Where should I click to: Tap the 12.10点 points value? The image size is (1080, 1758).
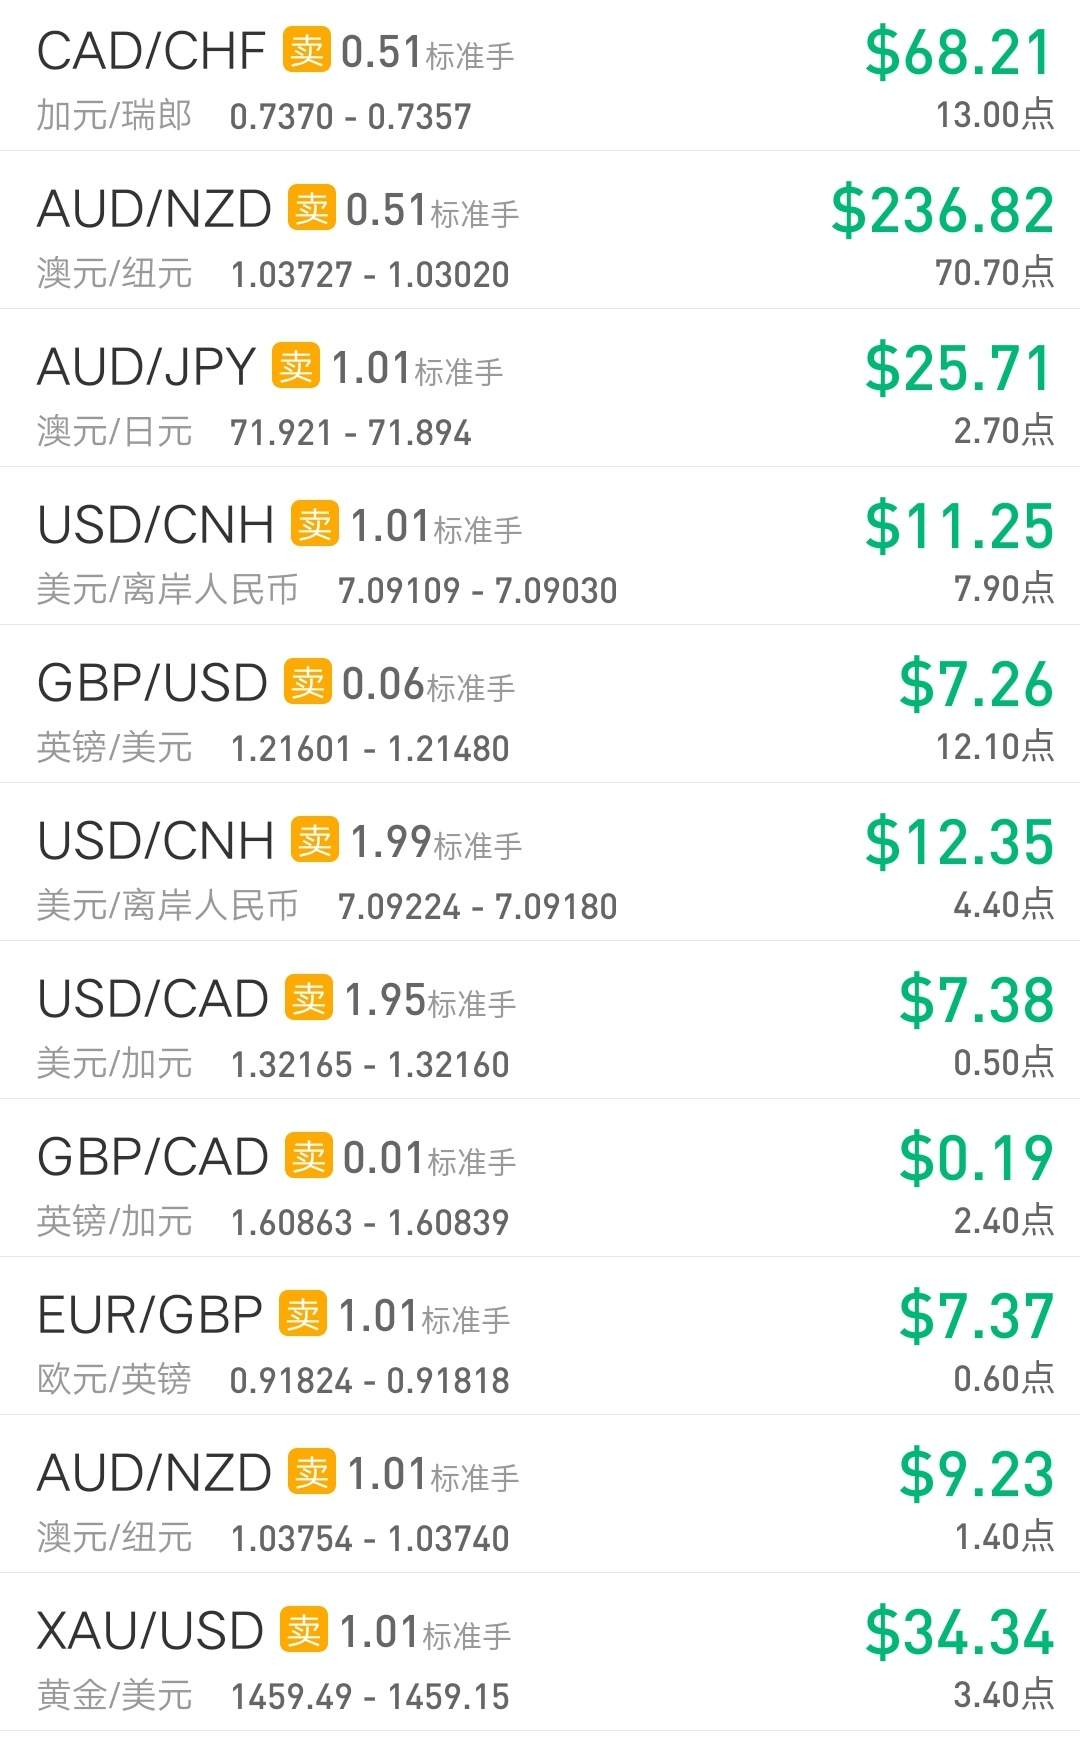(994, 746)
